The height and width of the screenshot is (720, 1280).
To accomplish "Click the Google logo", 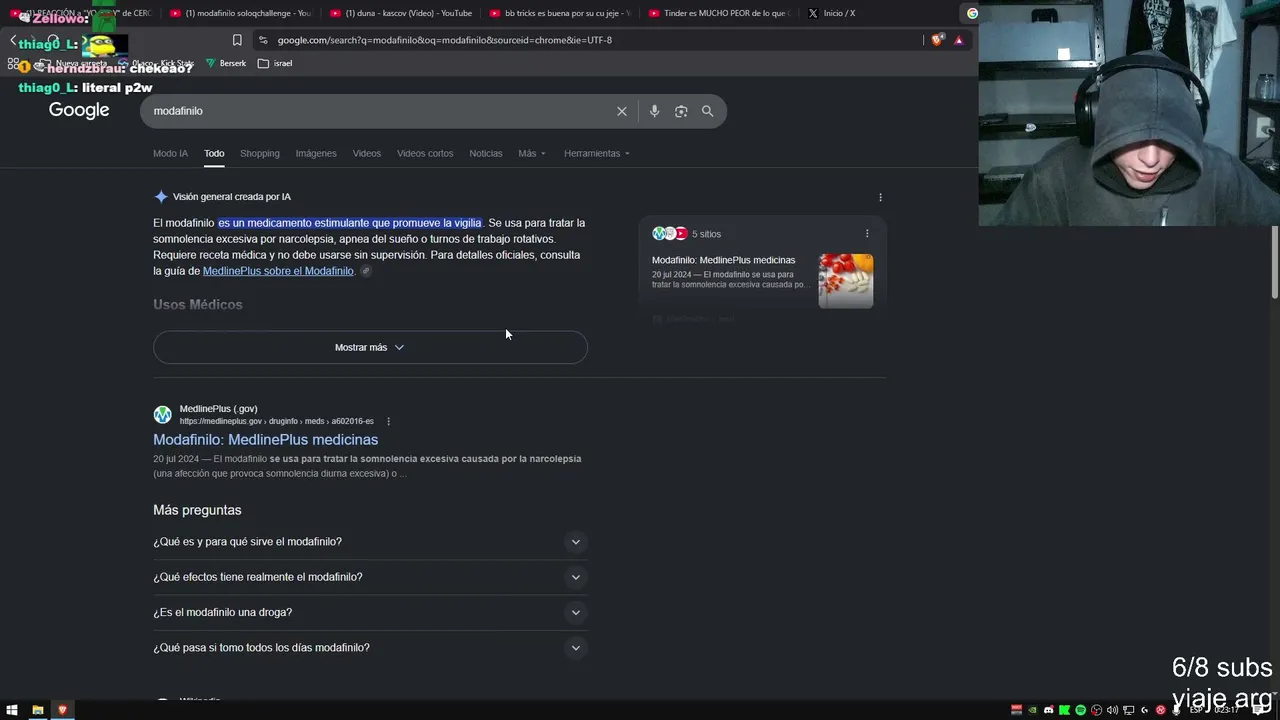I will tap(79, 110).
